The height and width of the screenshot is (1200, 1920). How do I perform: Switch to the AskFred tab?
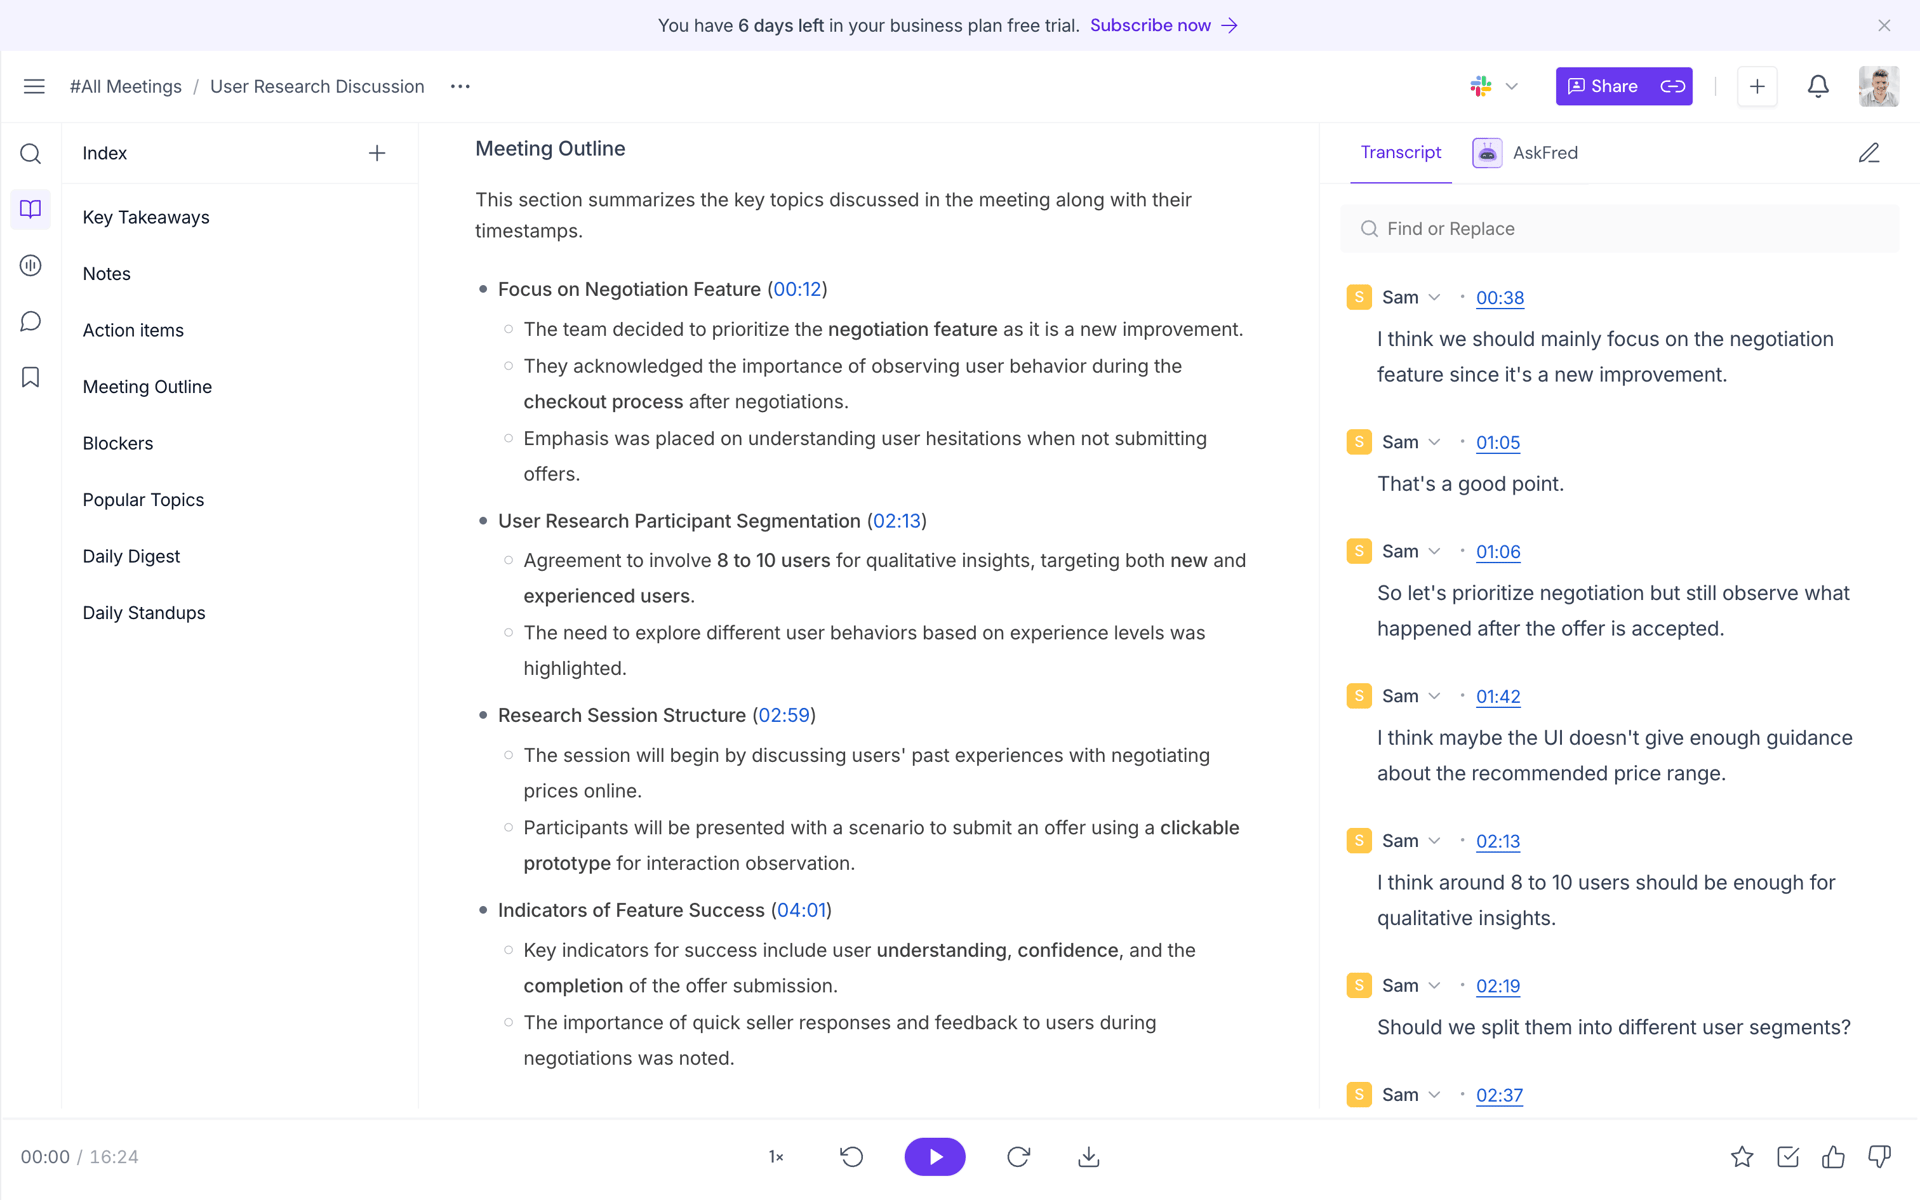(1526, 153)
